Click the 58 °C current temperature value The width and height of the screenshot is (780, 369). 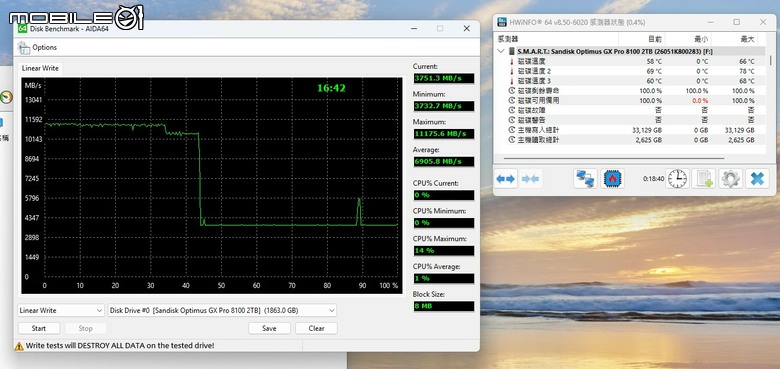pos(654,61)
